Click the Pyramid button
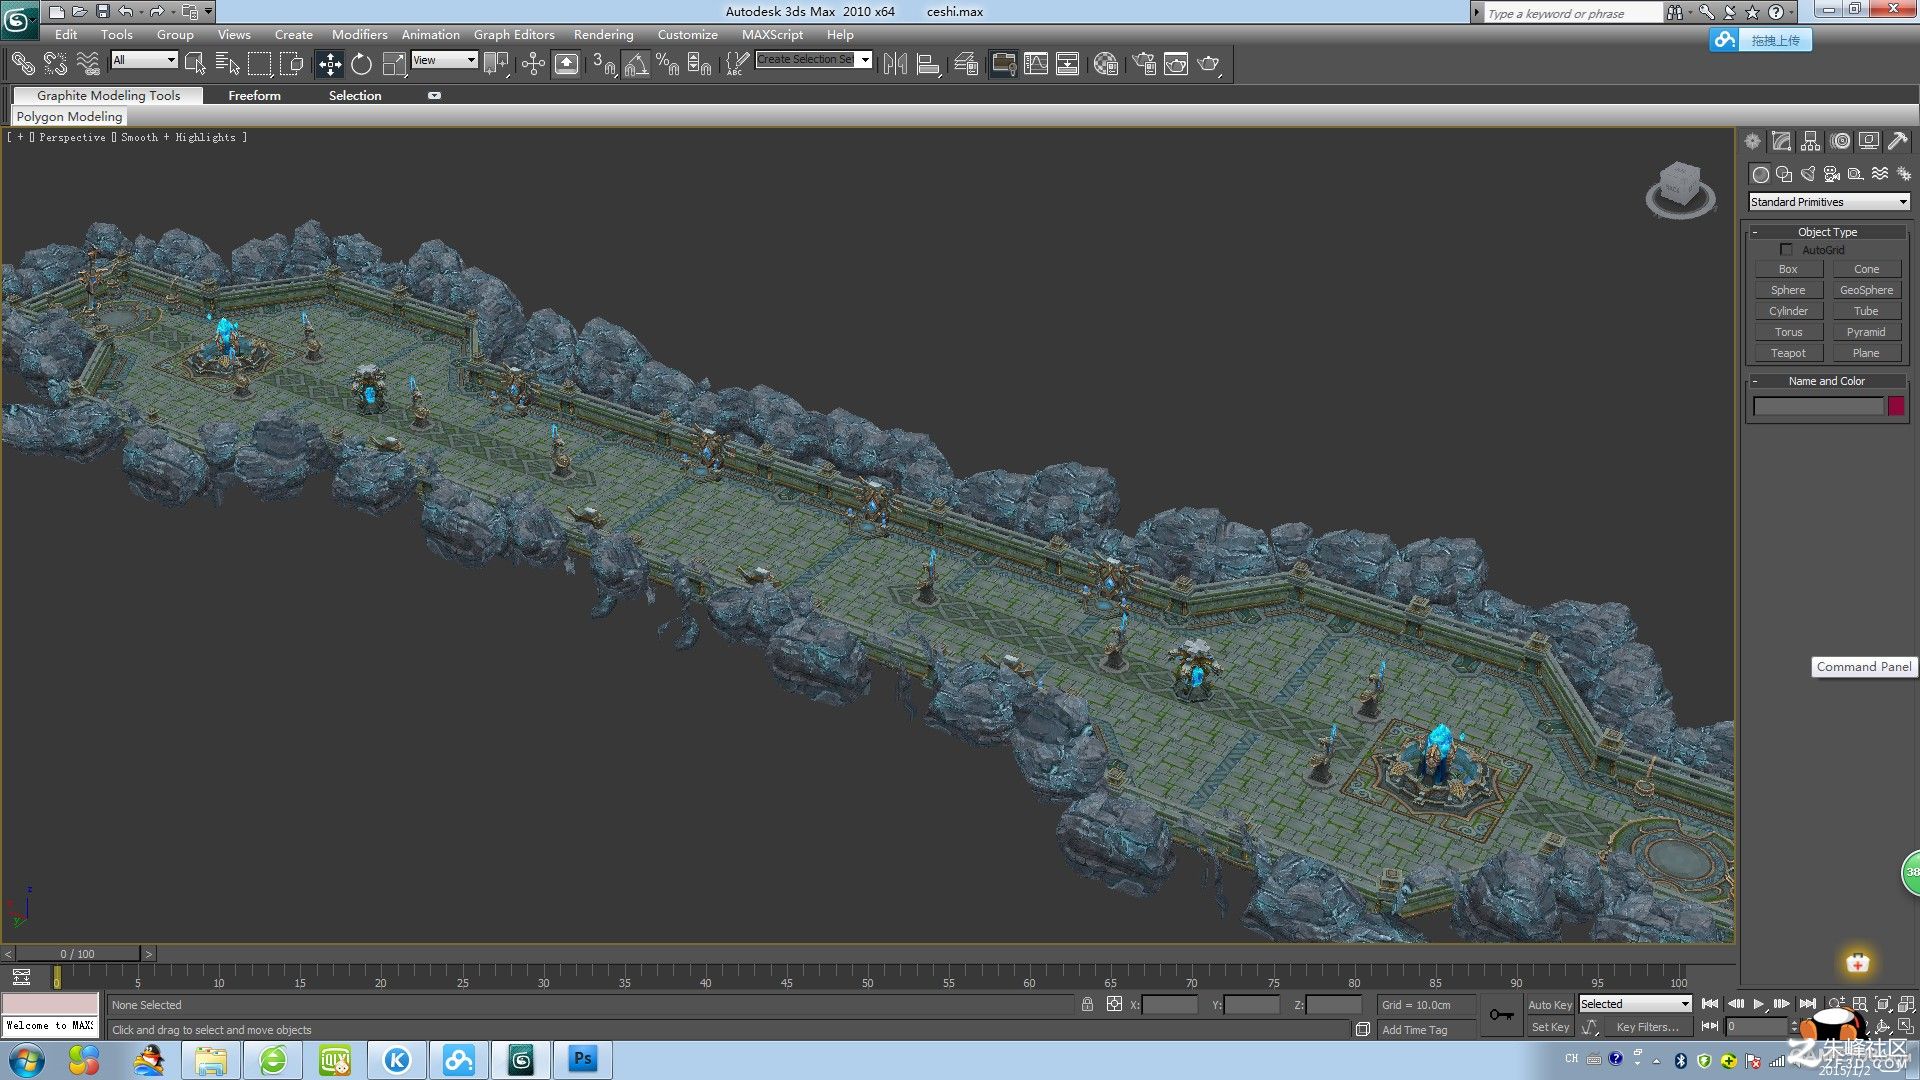This screenshot has width=1920, height=1080. pos(1866,332)
